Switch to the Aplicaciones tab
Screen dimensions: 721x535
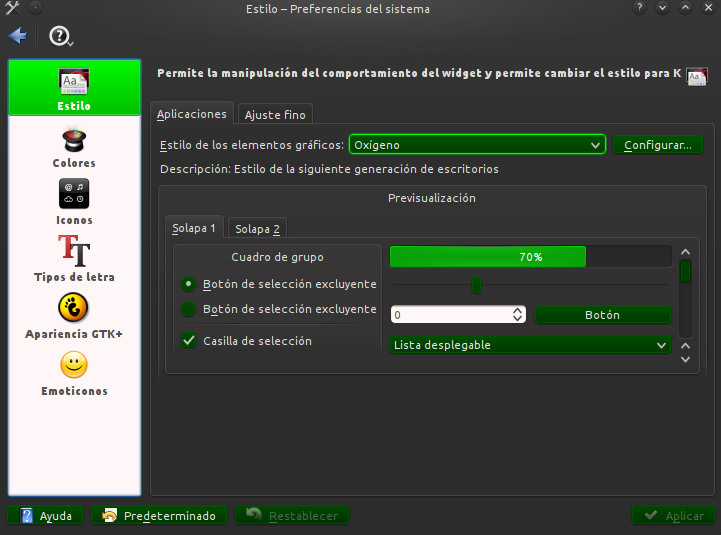tap(192, 114)
